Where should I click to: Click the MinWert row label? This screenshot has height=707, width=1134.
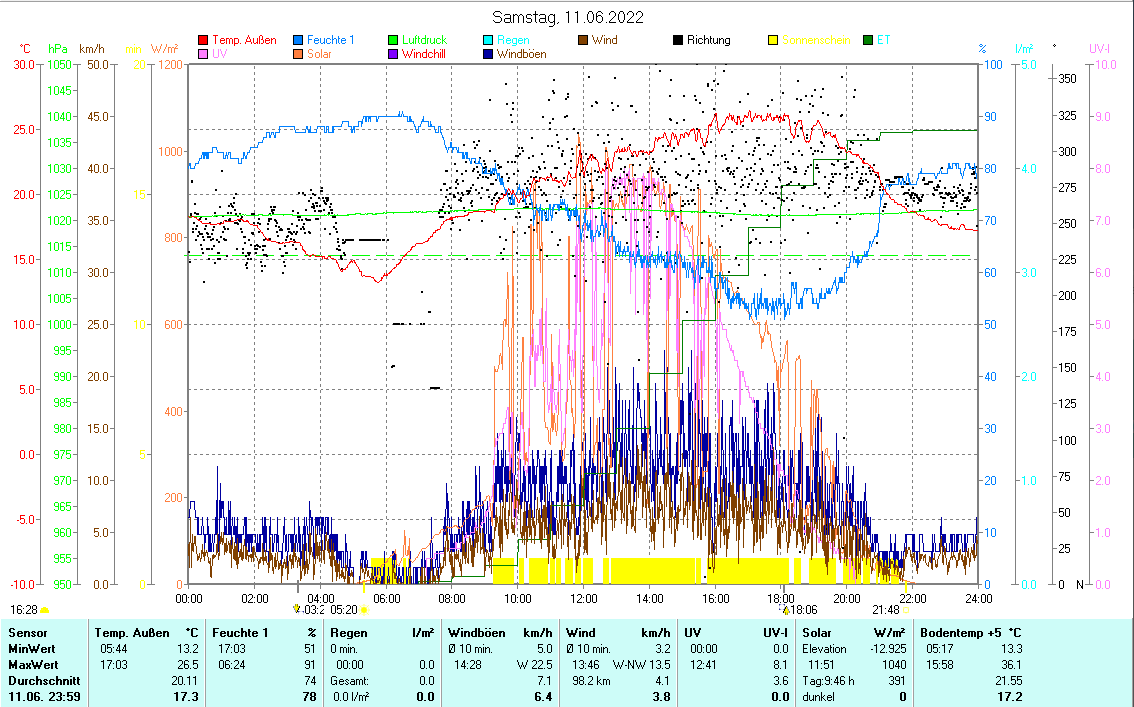32,649
